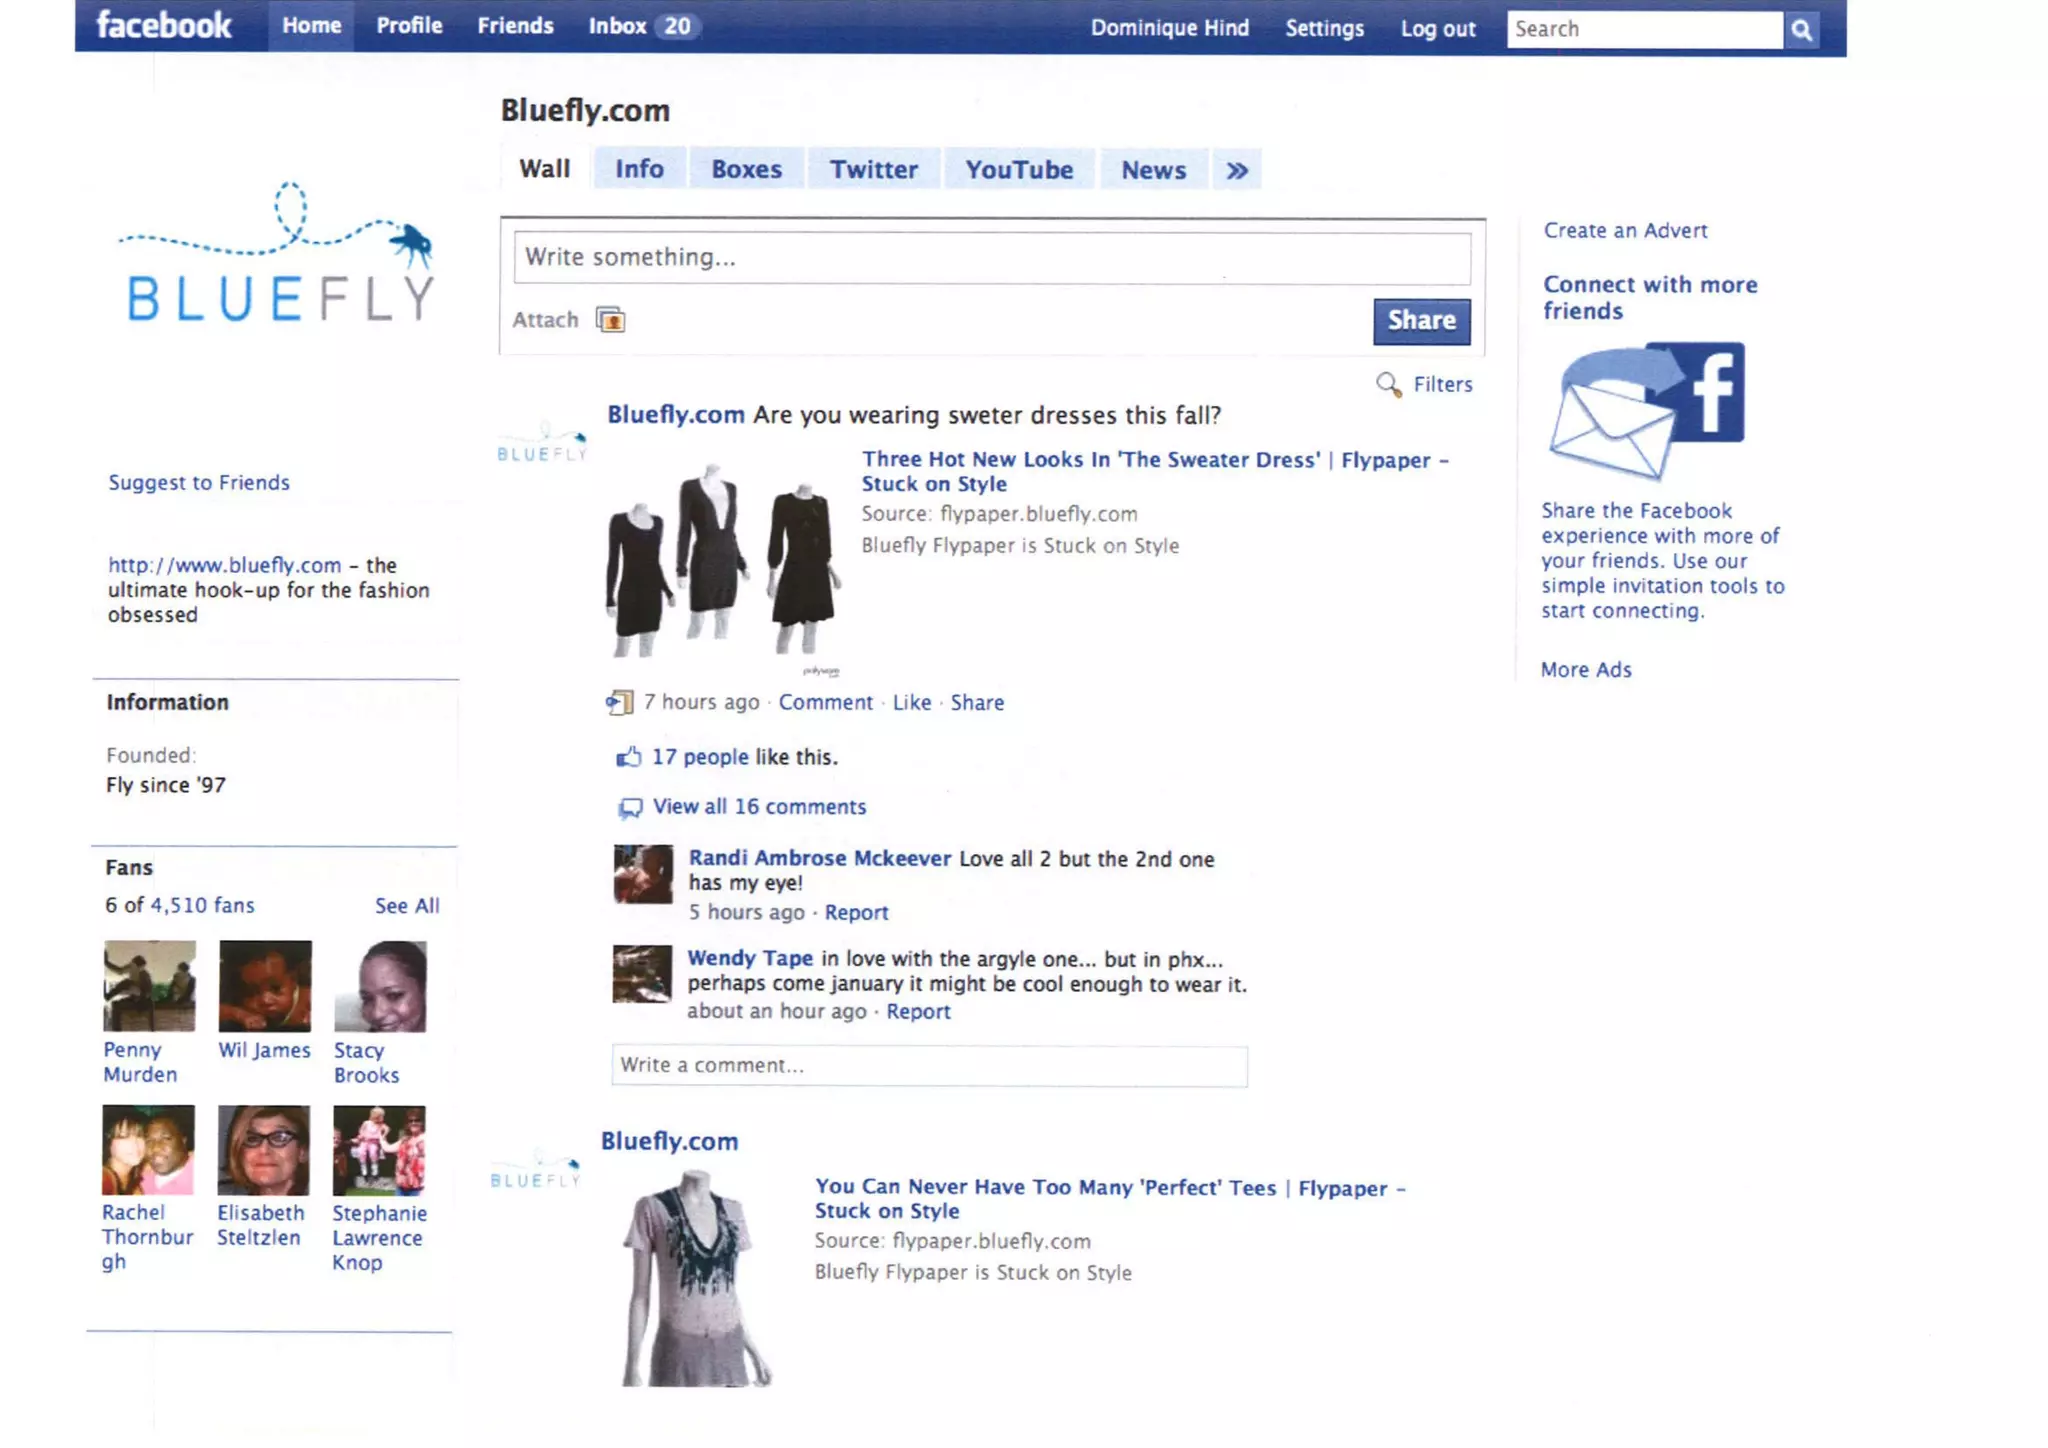Open Stacy Brooks fan thumbnail
This screenshot has height=1448, width=2048.
click(x=380, y=986)
